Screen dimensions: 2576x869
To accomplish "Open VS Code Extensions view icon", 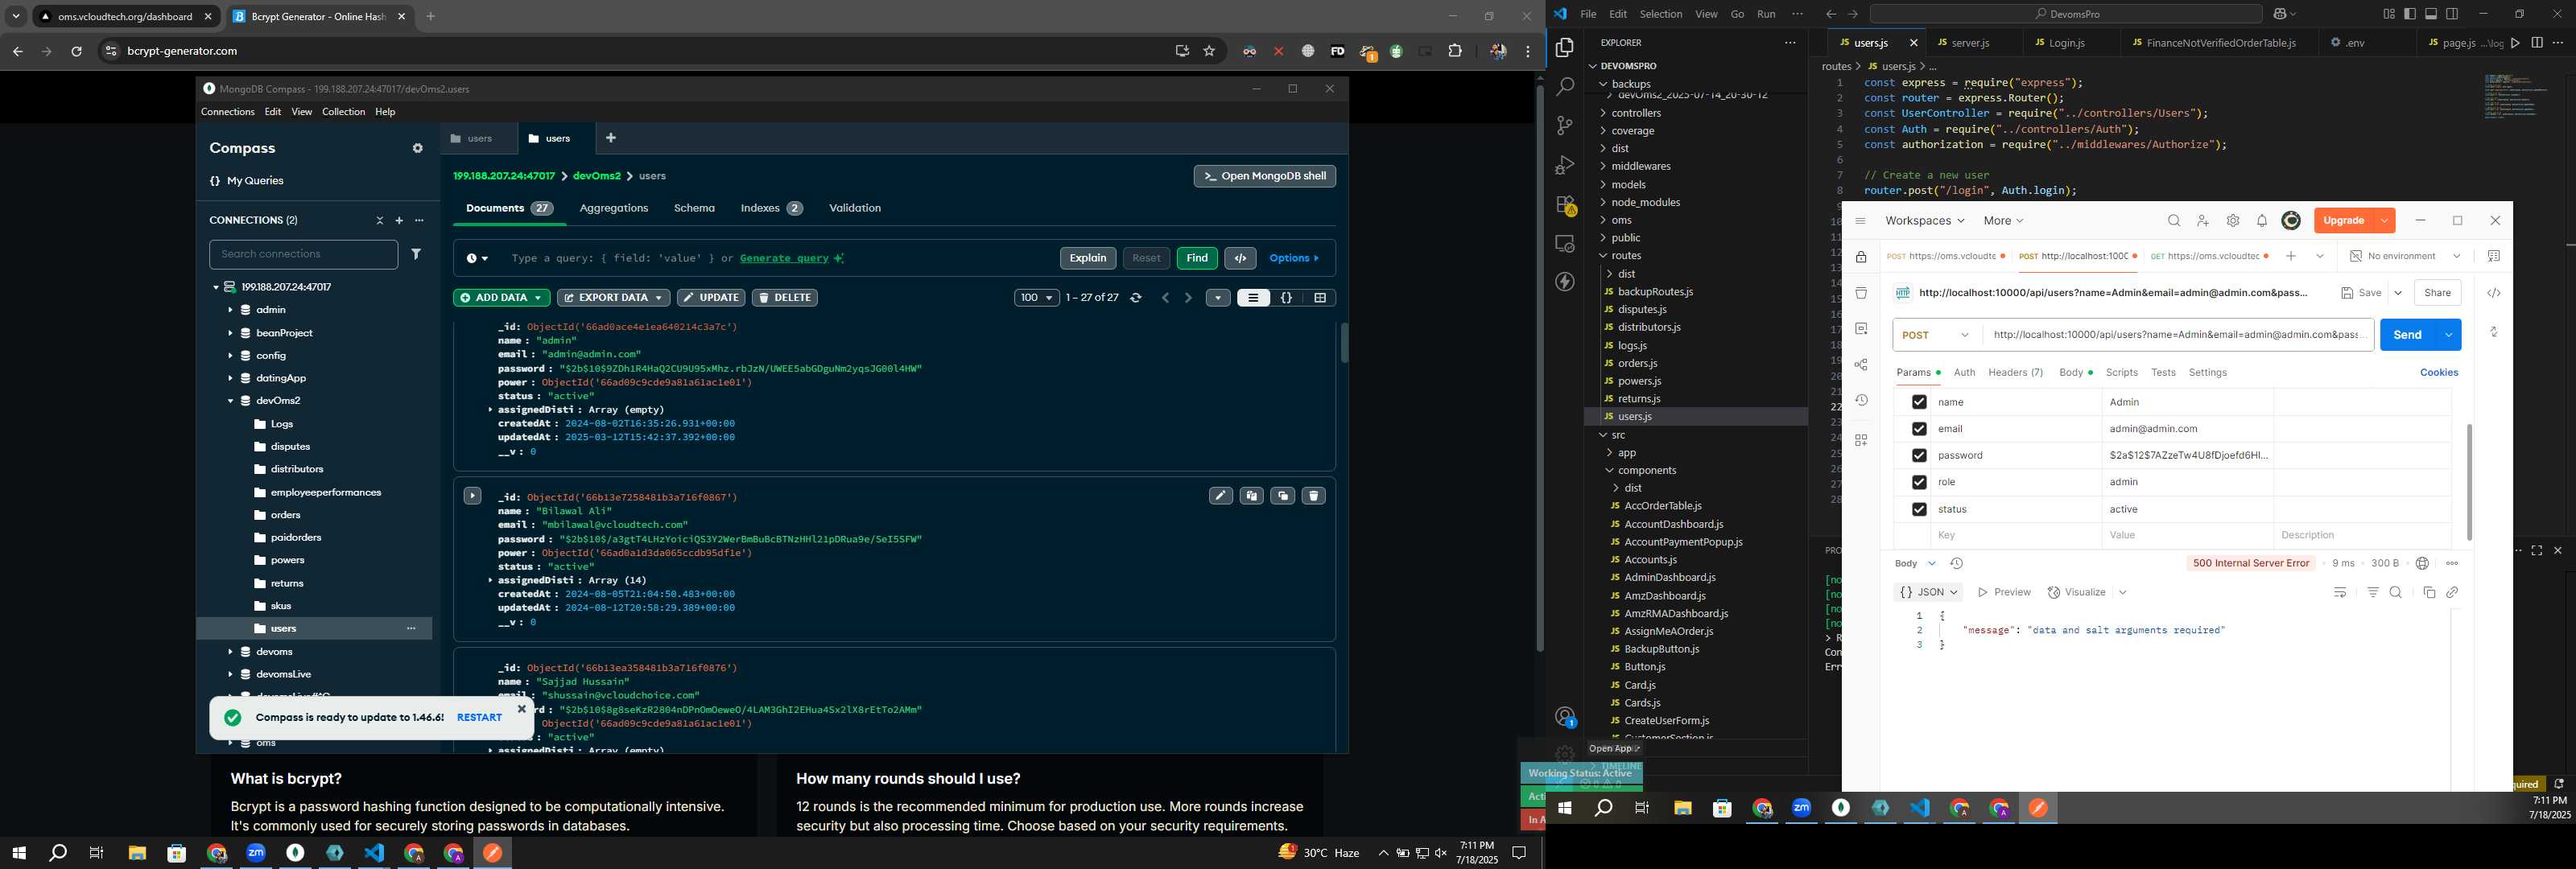I will tap(1565, 205).
